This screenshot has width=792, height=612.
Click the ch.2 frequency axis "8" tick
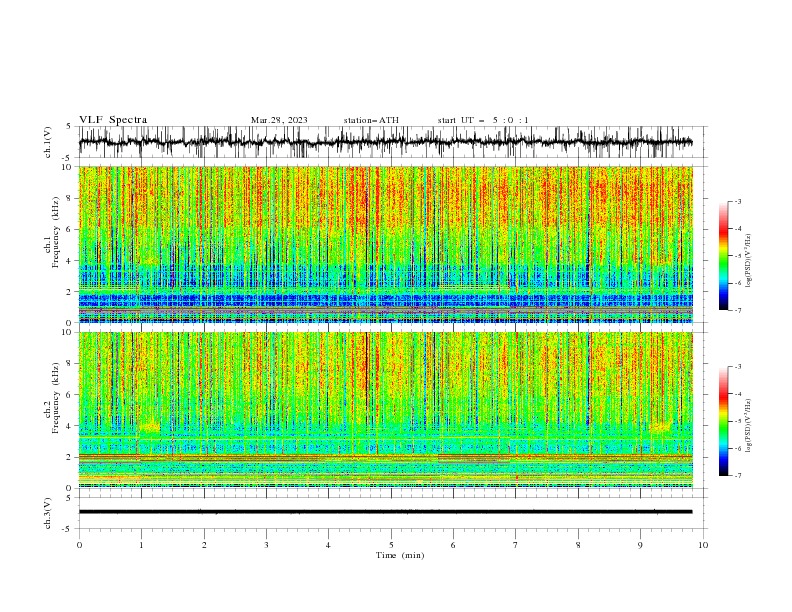(69, 364)
